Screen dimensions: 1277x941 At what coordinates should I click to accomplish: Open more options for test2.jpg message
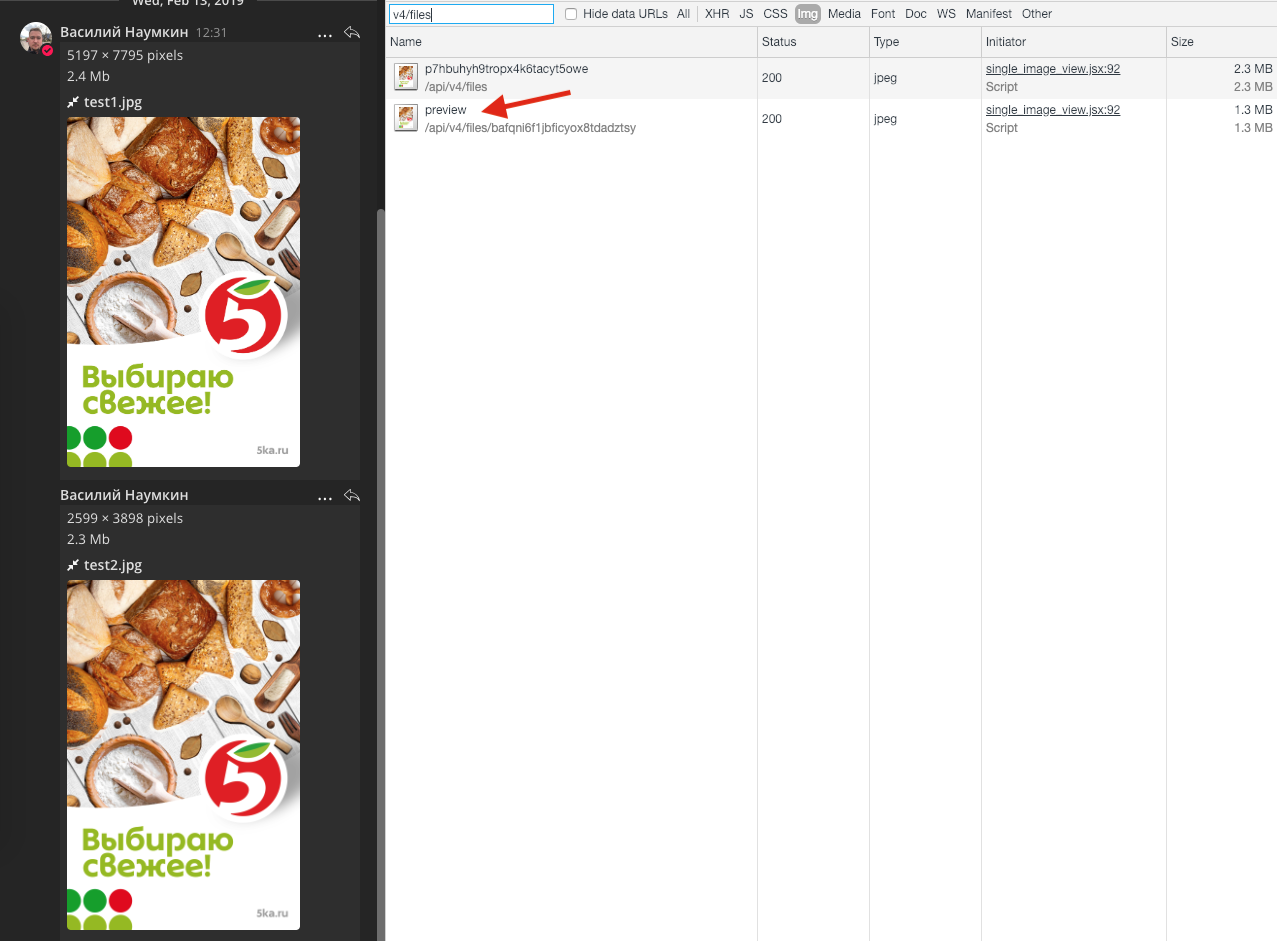click(325, 497)
